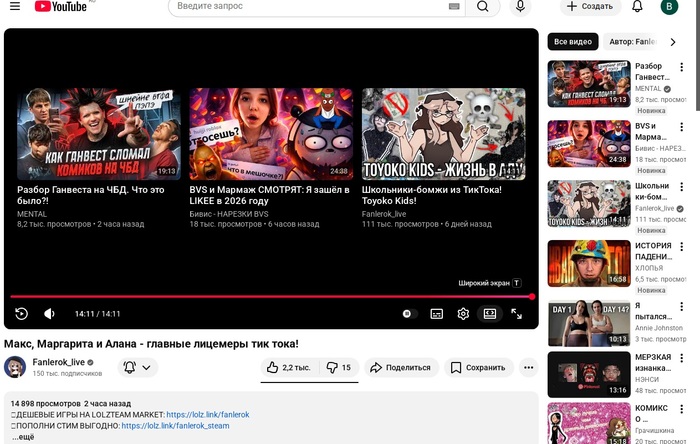Open sidebar МЕРЗКАЯ изнанка thumbnail

click(589, 374)
